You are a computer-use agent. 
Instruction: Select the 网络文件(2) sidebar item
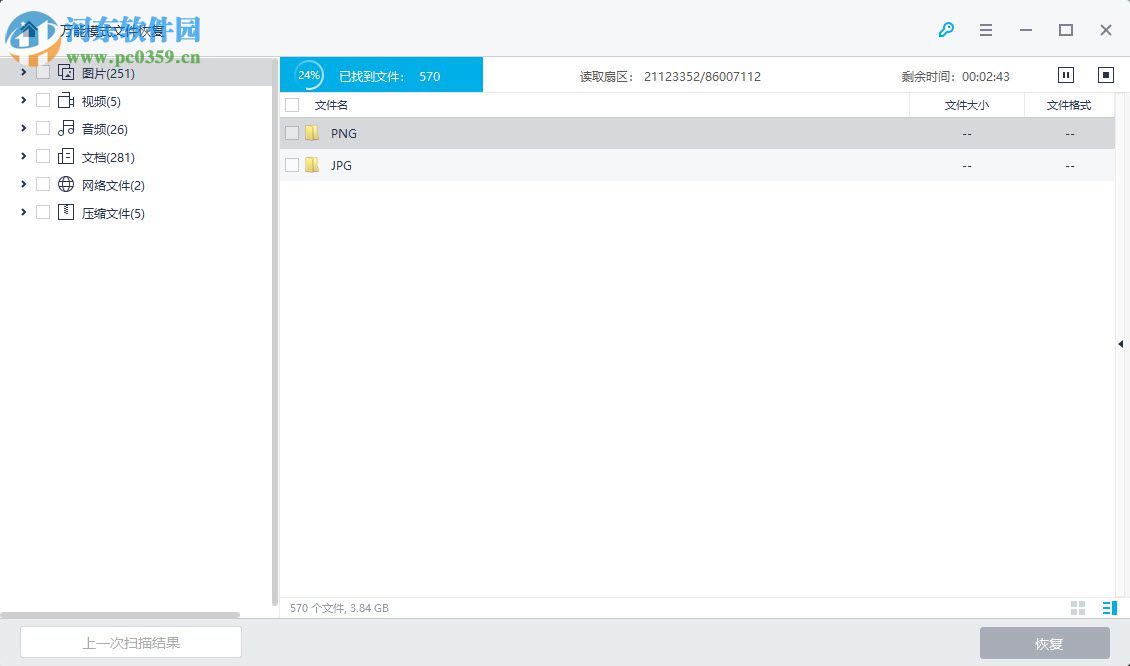pyautogui.click(x=114, y=184)
